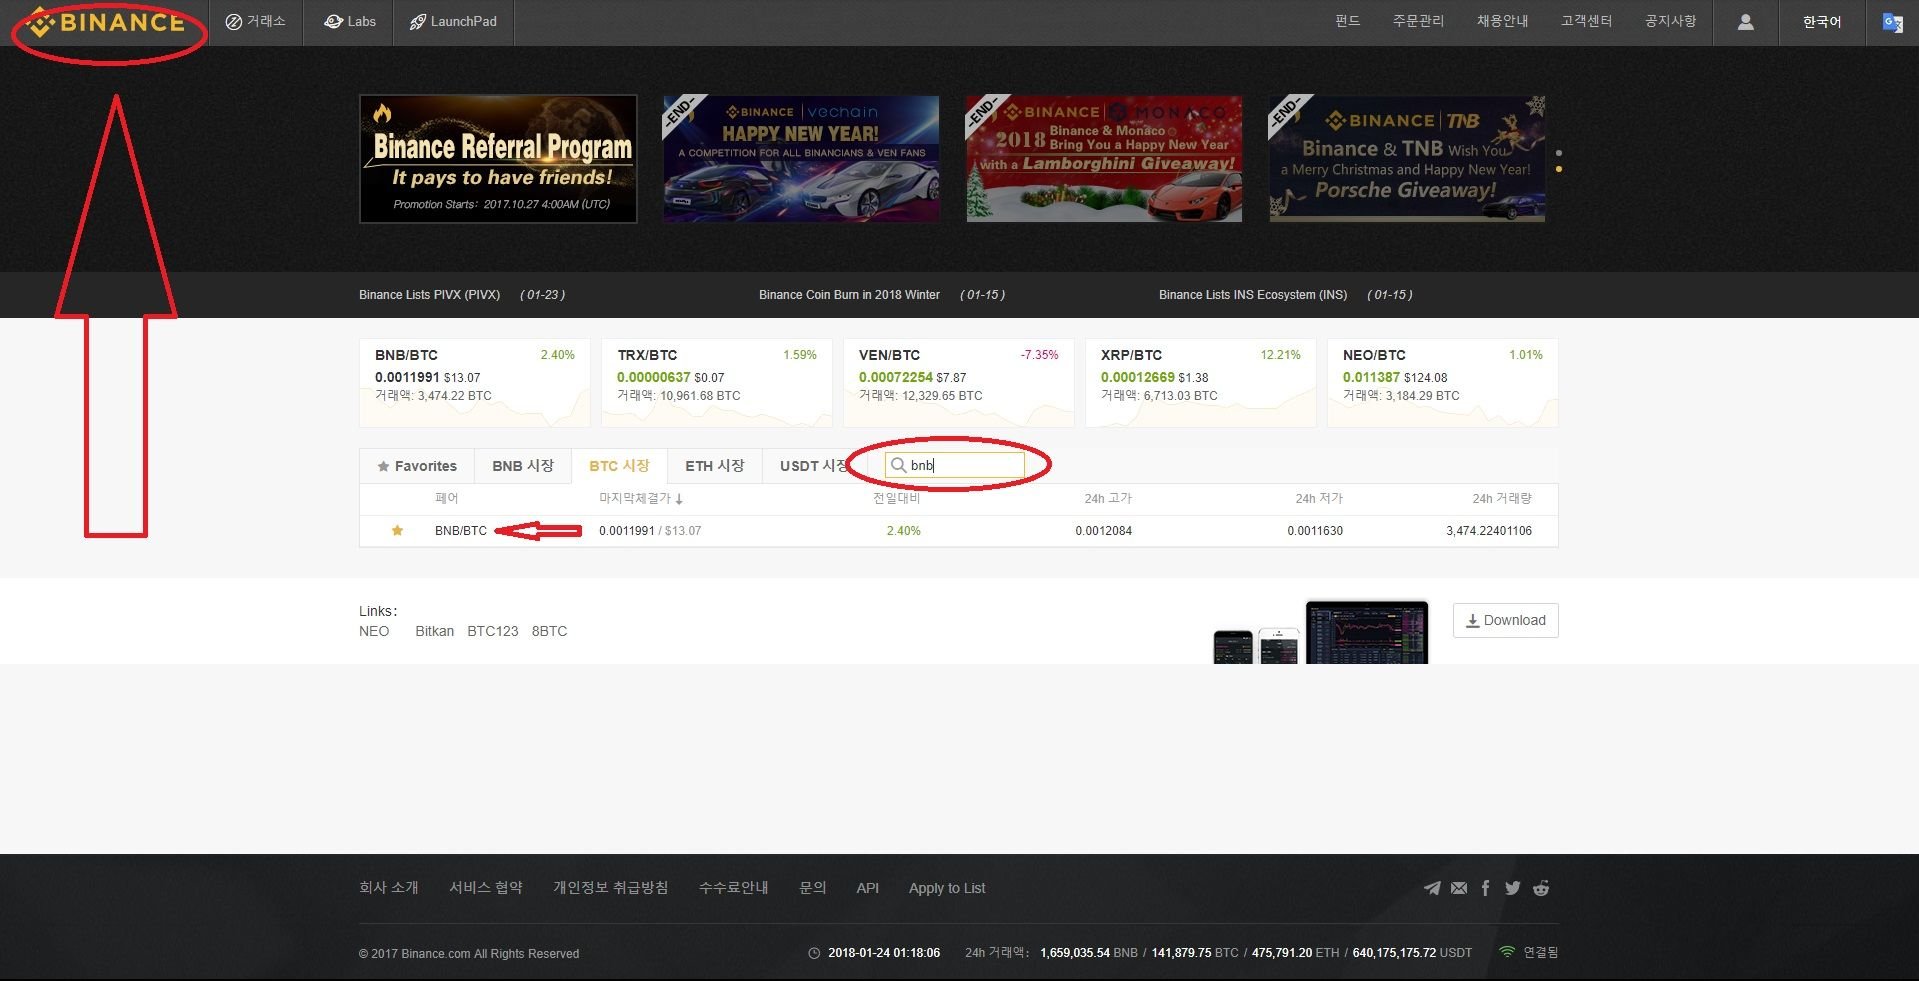Open the 펀드 funds menu
Viewport: 1919px width, 981px height.
point(1347,21)
